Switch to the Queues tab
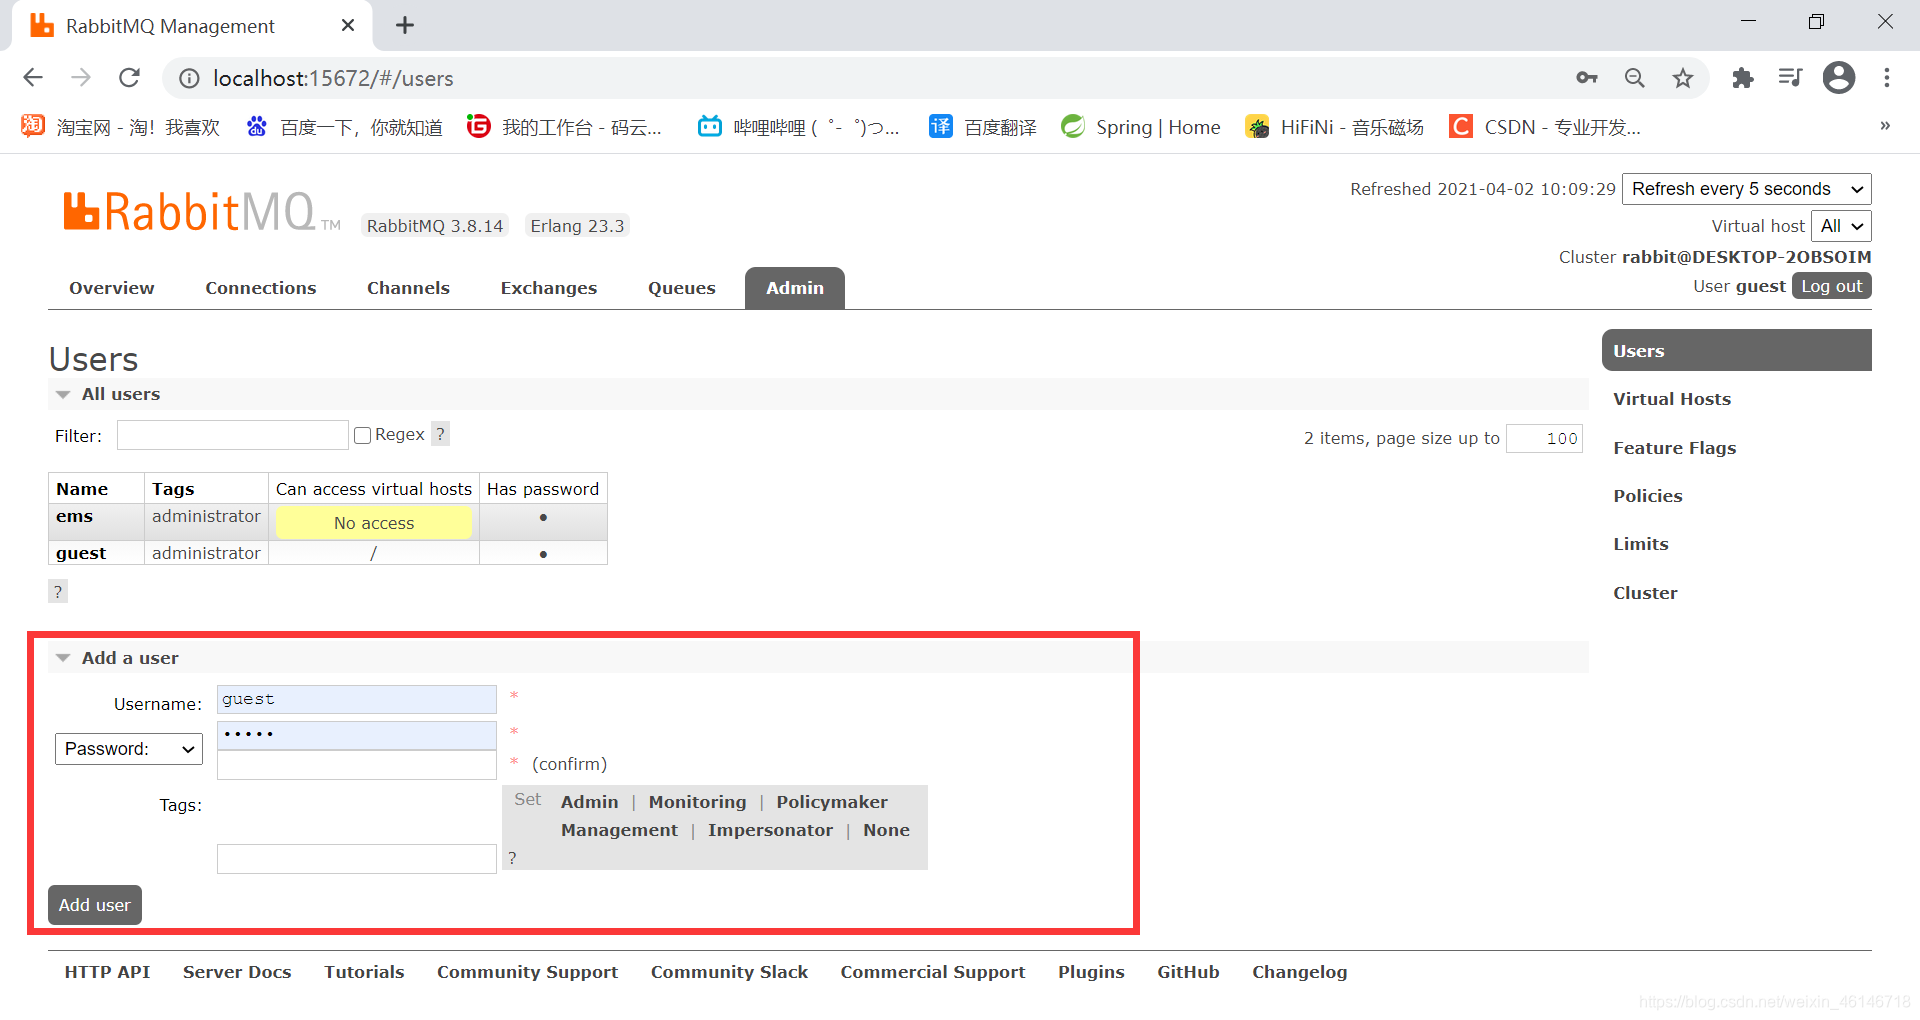Image resolution: width=1920 pixels, height=1020 pixels. click(x=682, y=288)
